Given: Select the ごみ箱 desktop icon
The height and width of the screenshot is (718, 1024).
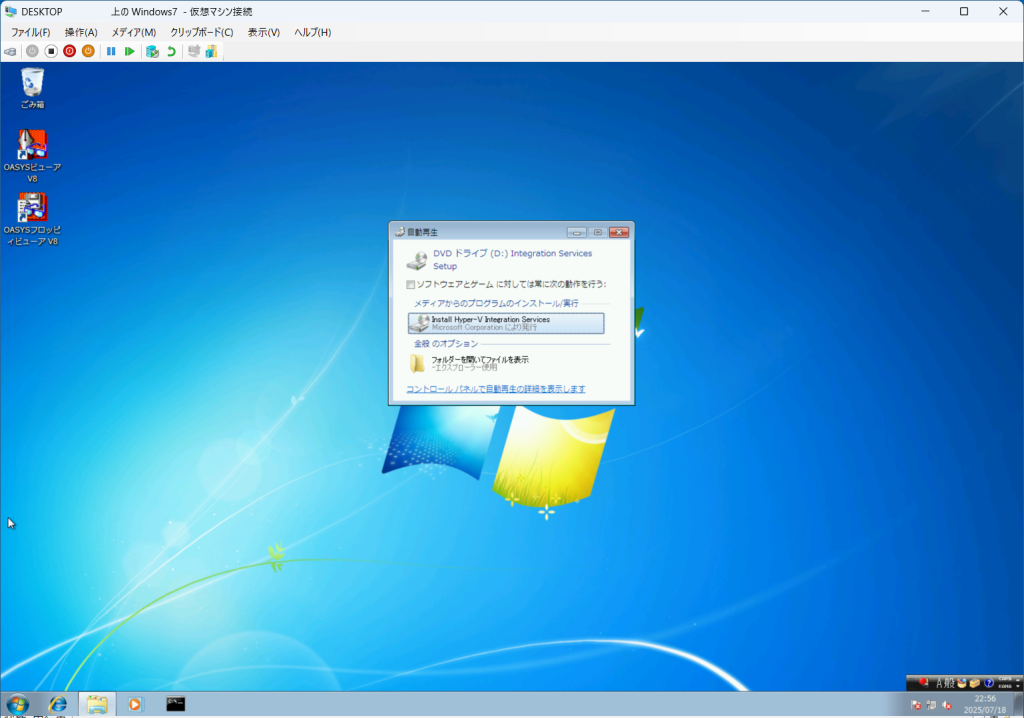Looking at the screenshot, I should click(x=32, y=88).
